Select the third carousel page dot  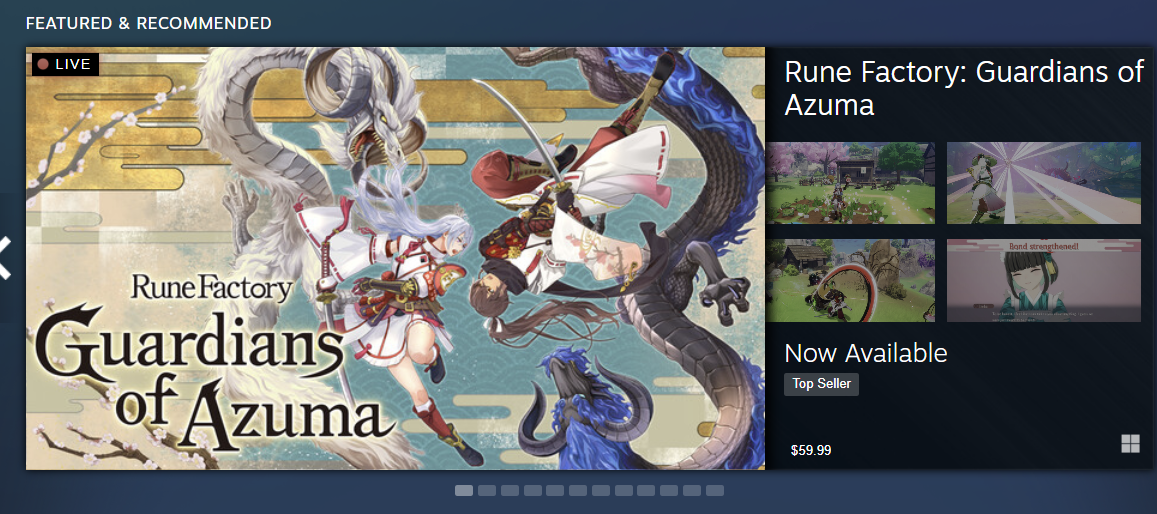point(510,490)
